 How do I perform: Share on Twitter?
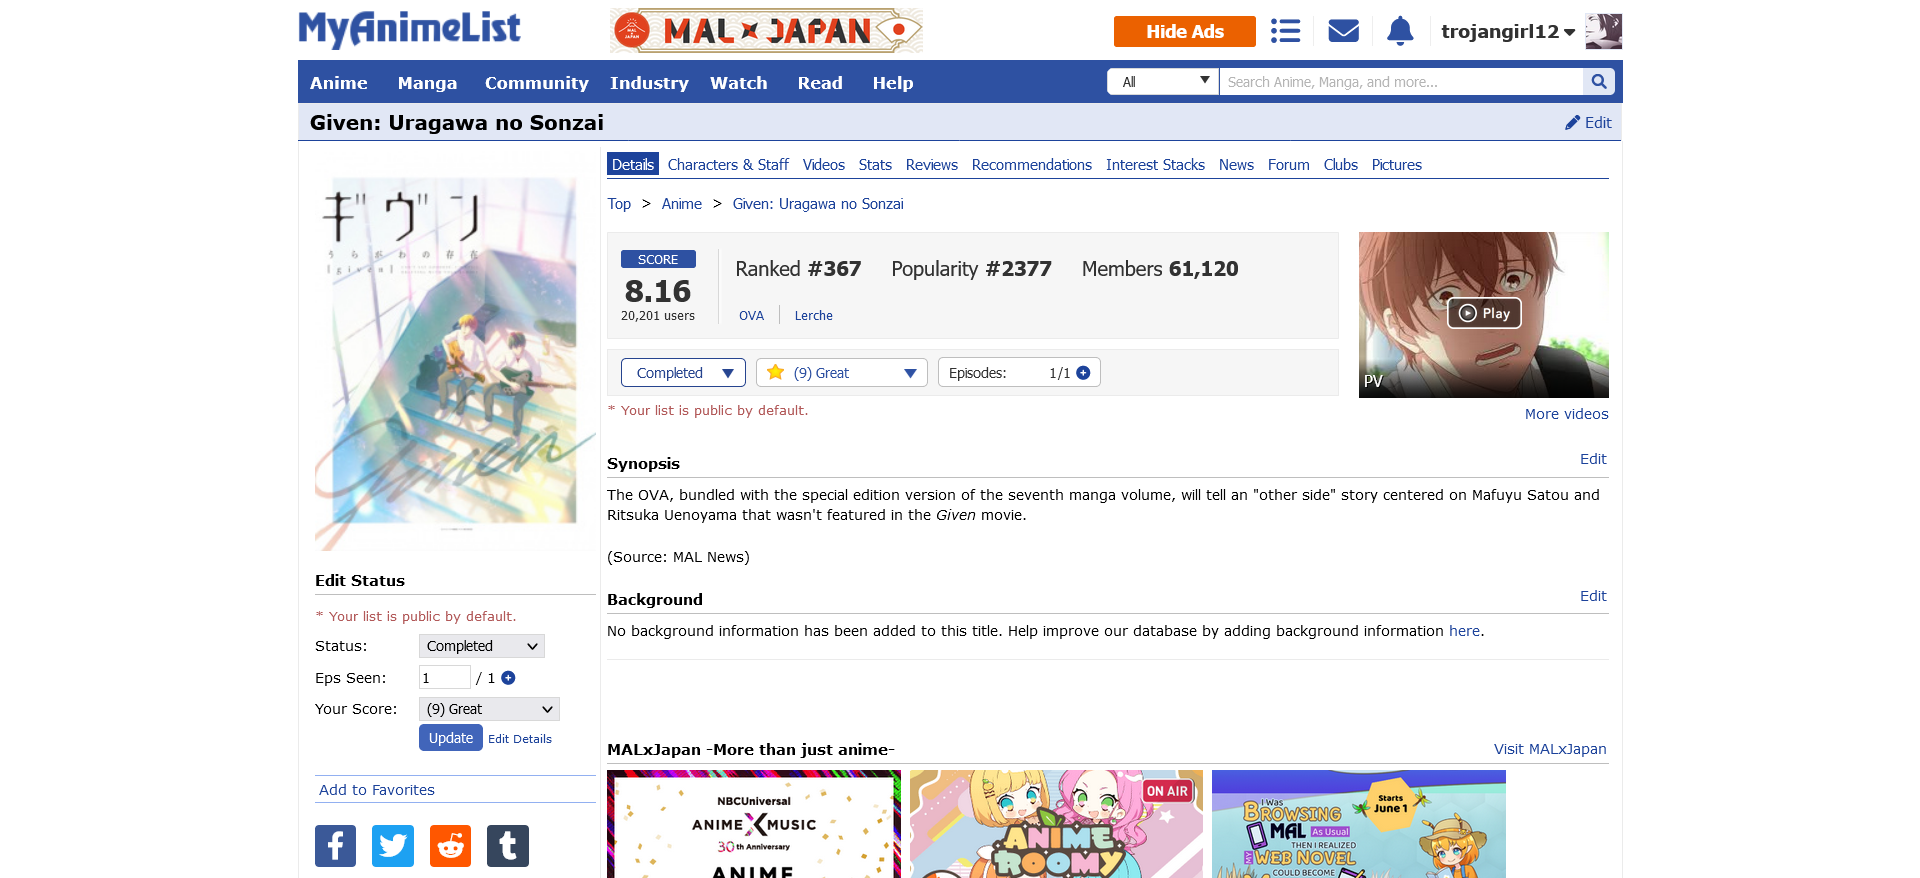point(393,846)
